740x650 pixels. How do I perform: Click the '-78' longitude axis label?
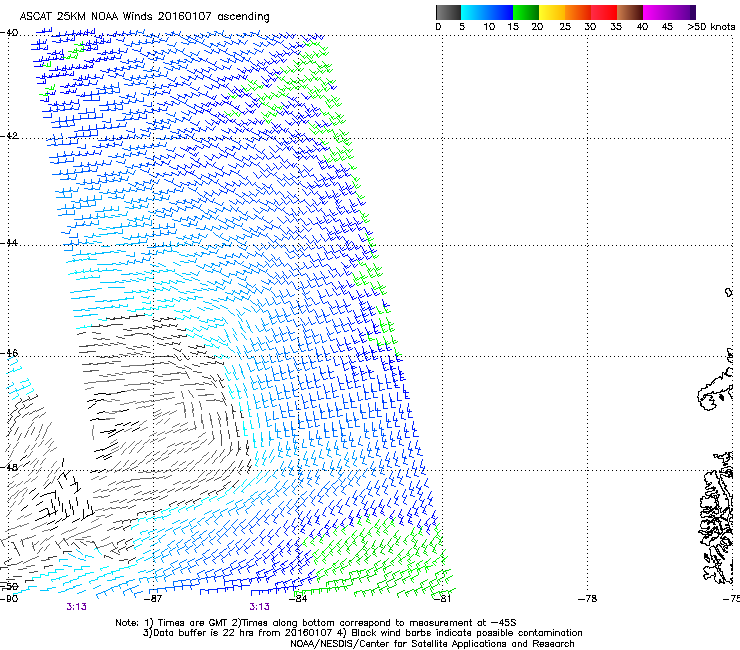pos(588,599)
